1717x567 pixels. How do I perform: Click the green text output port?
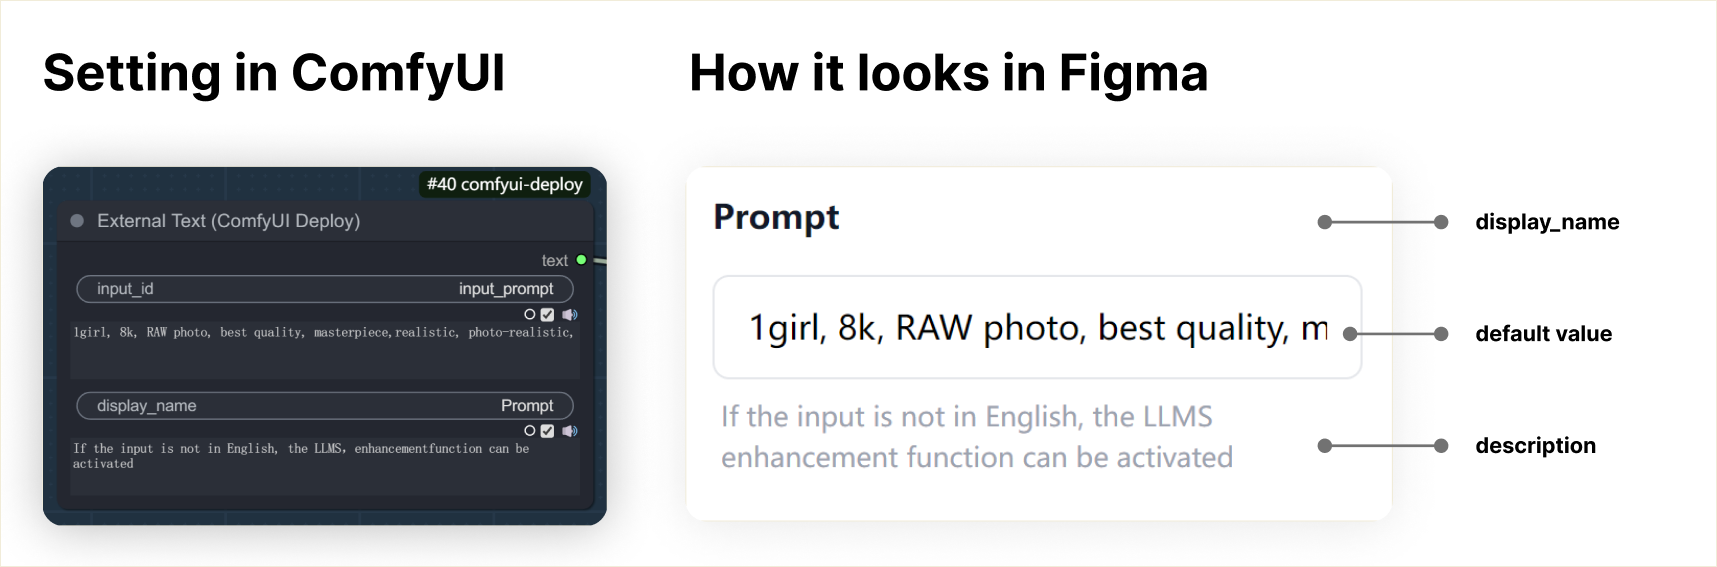click(581, 260)
